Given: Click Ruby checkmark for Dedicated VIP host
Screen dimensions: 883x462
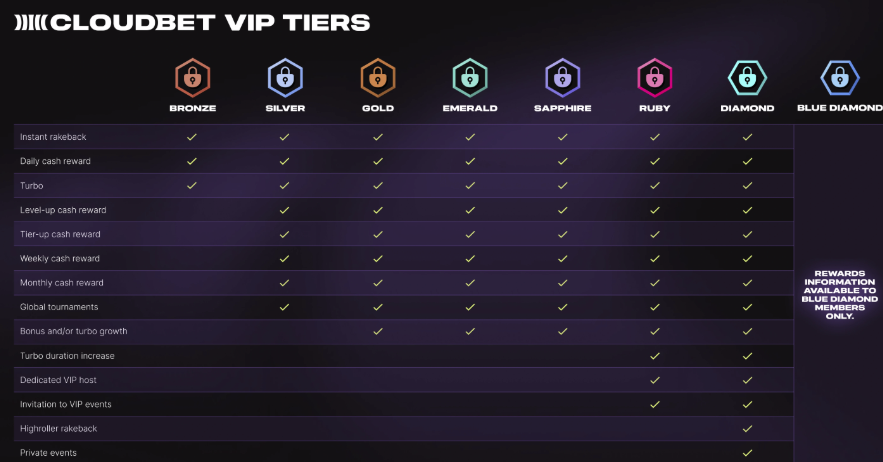Looking at the screenshot, I should point(654,380).
